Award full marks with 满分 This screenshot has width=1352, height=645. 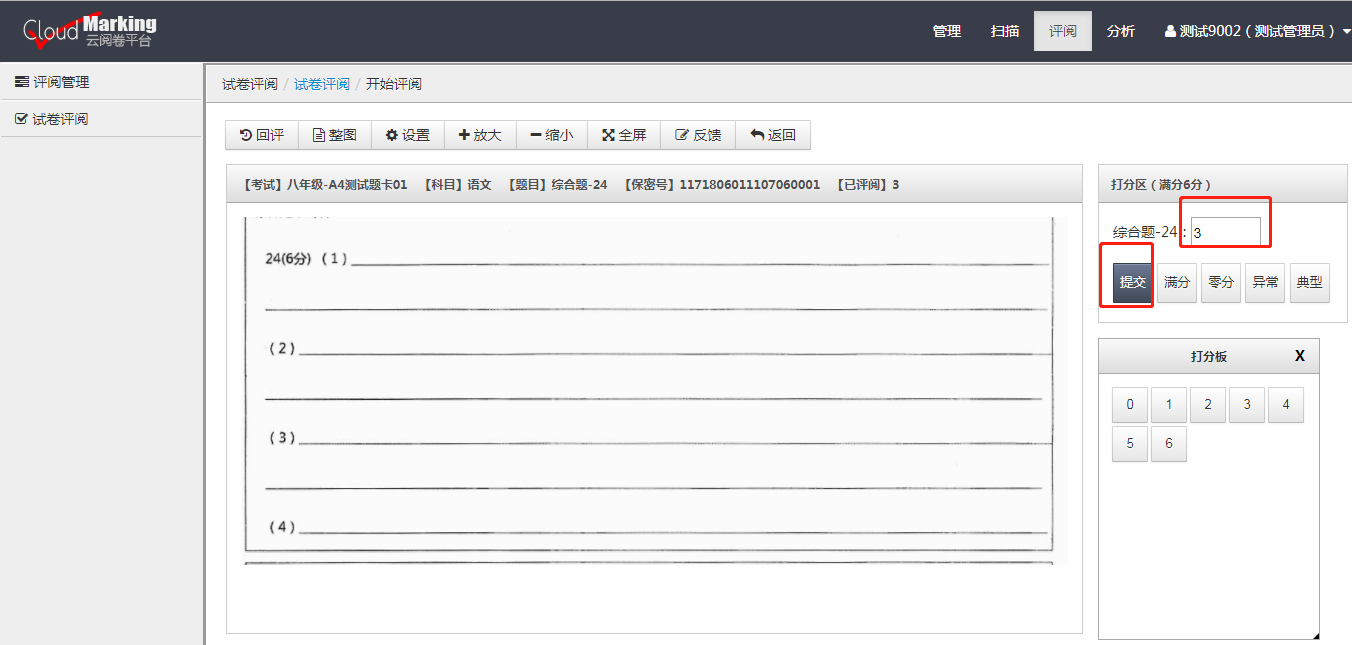point(1176,282)
